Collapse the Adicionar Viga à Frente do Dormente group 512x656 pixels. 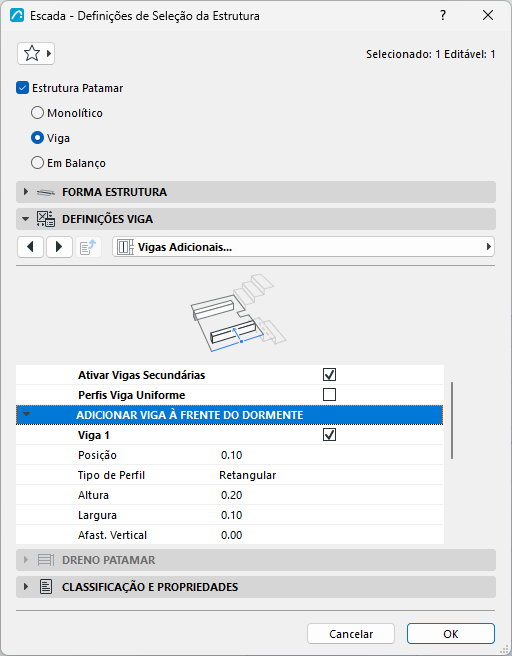click(26, 415)
